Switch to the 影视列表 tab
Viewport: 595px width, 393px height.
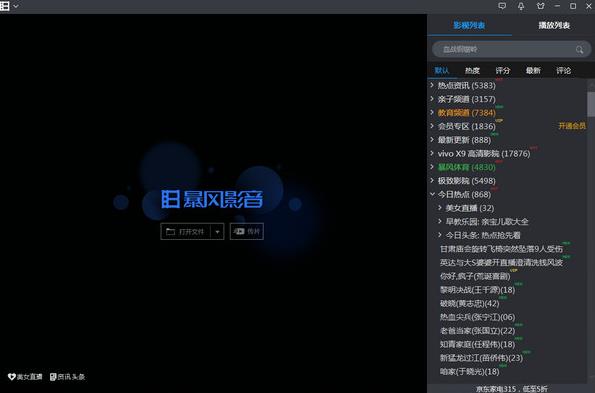click(469, 25)
